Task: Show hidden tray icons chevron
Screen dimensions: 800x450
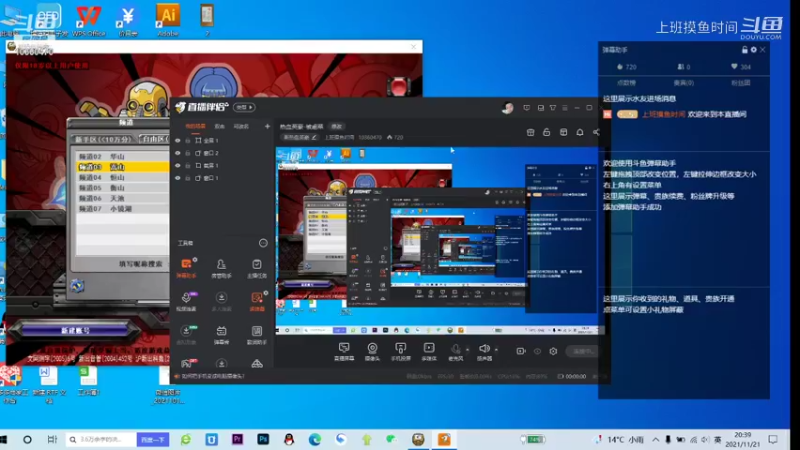Action: pos(656,439)
